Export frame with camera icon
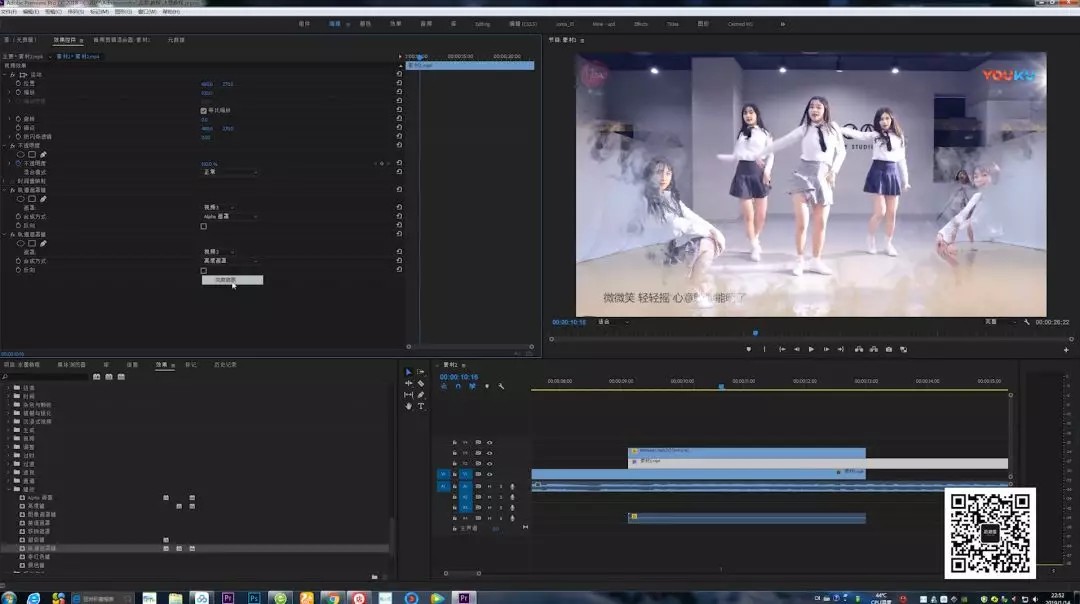Screen dimensions: 1080x604 click(889, 349)
